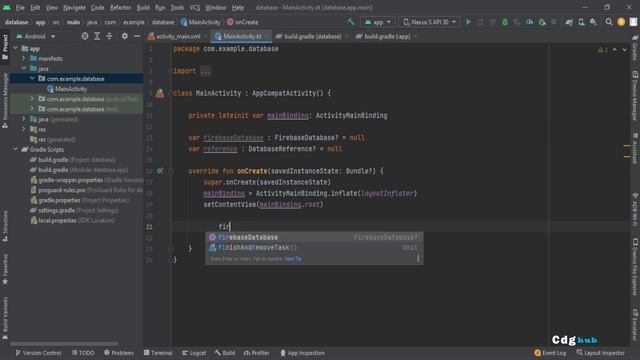Open Terminal tool window
The image size is (640, 360).
click(x=158, y=353)
